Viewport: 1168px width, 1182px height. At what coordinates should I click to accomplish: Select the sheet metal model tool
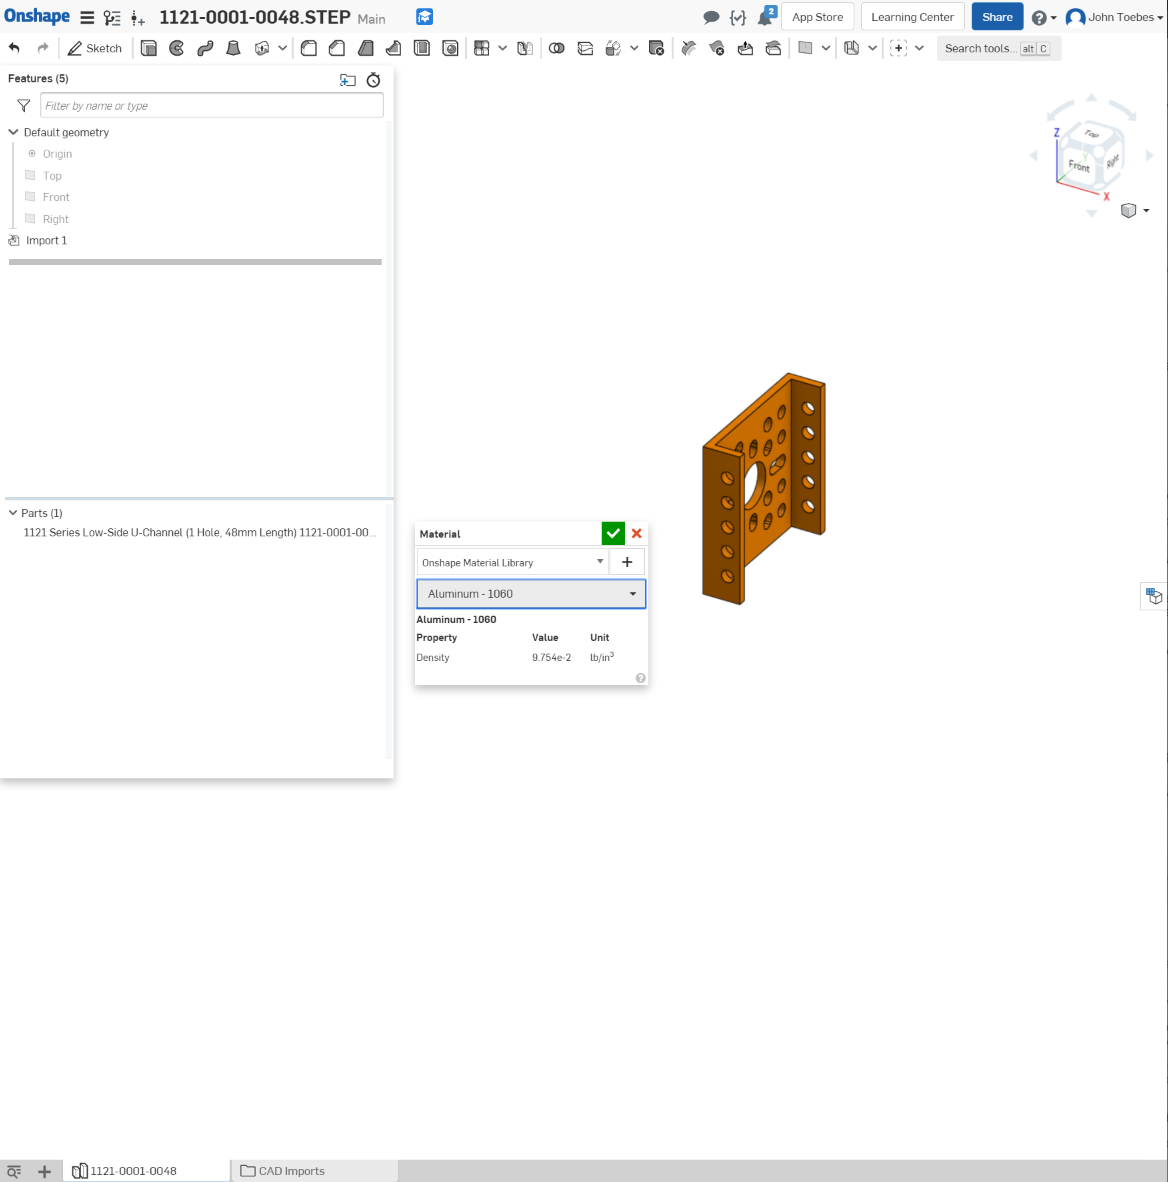click(852, 48)
